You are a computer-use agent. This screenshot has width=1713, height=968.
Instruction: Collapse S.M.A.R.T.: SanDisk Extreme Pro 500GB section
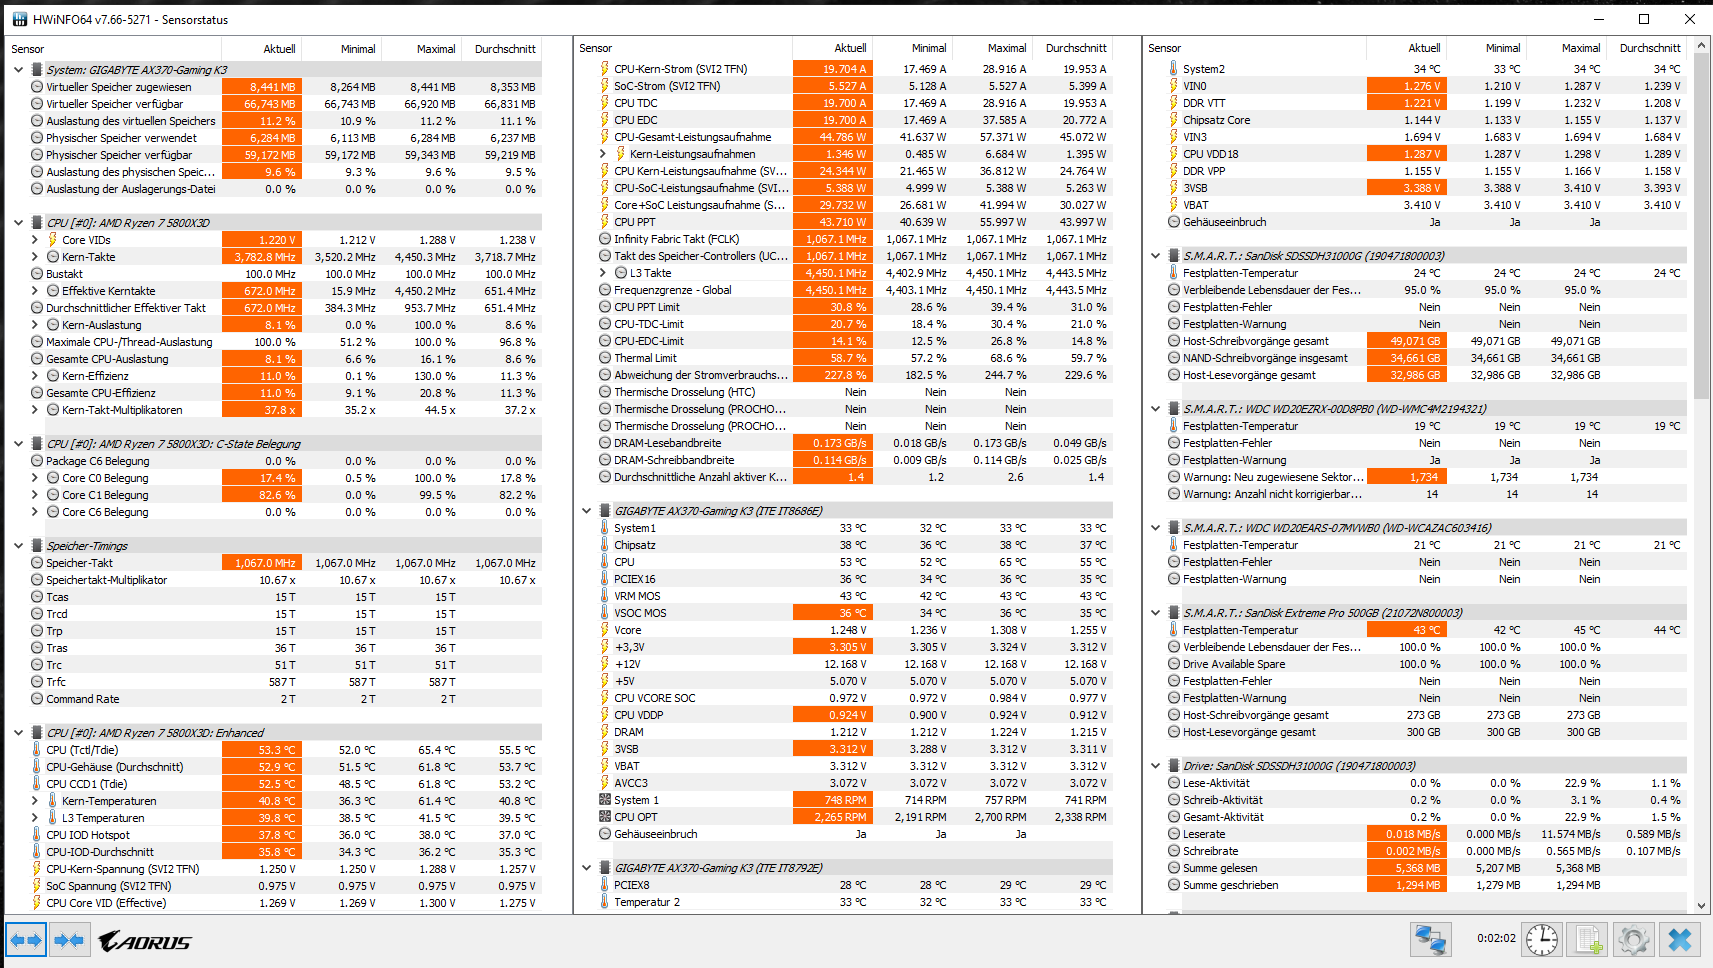(1156, 613)
